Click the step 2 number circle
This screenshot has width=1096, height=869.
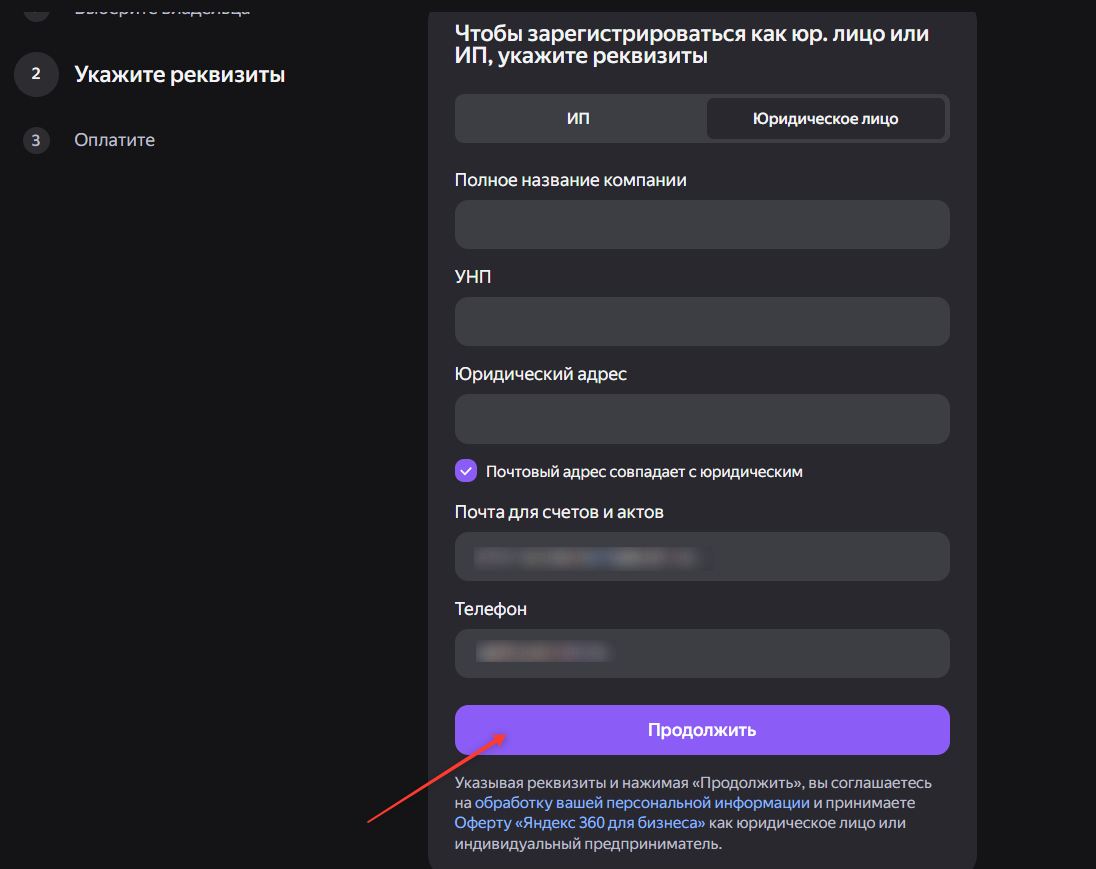[36, 74]
